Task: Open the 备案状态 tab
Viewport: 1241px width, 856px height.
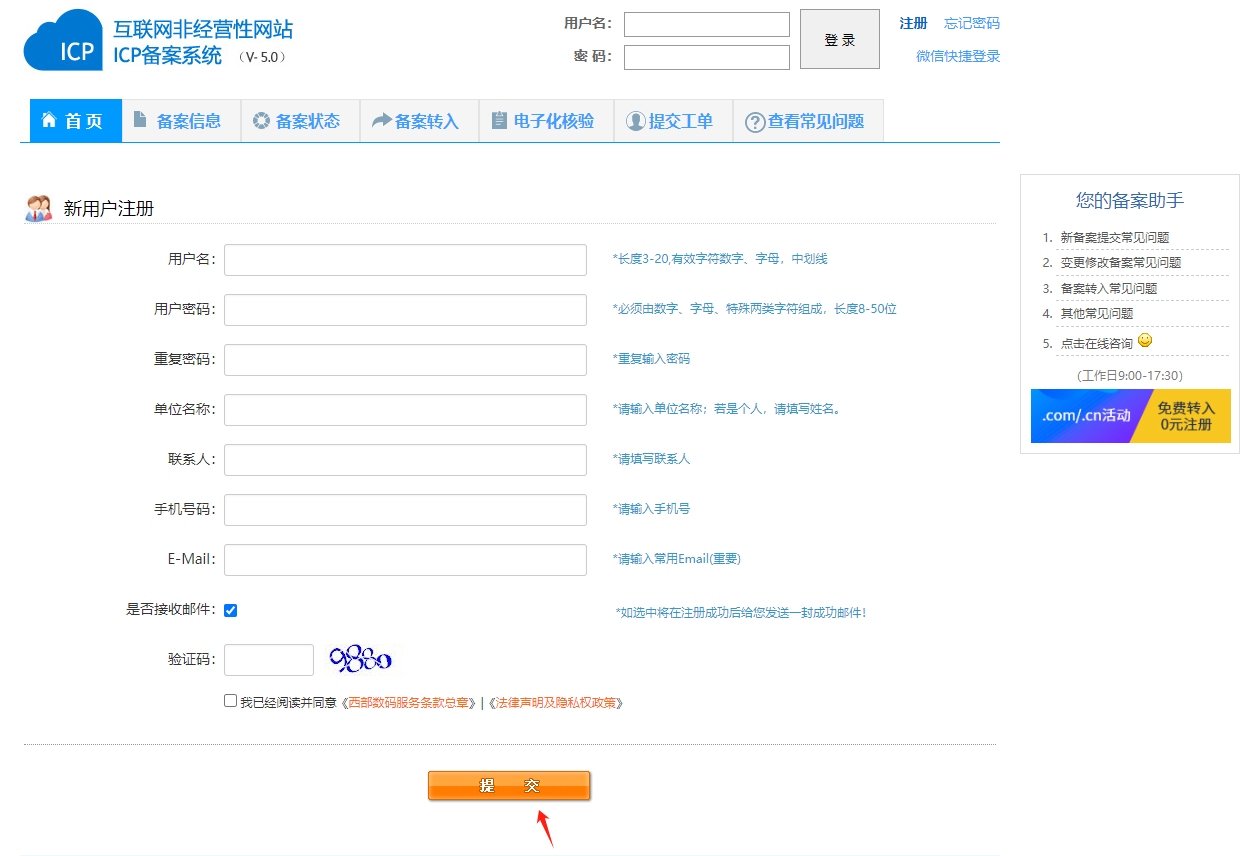Action: point(300,121)
